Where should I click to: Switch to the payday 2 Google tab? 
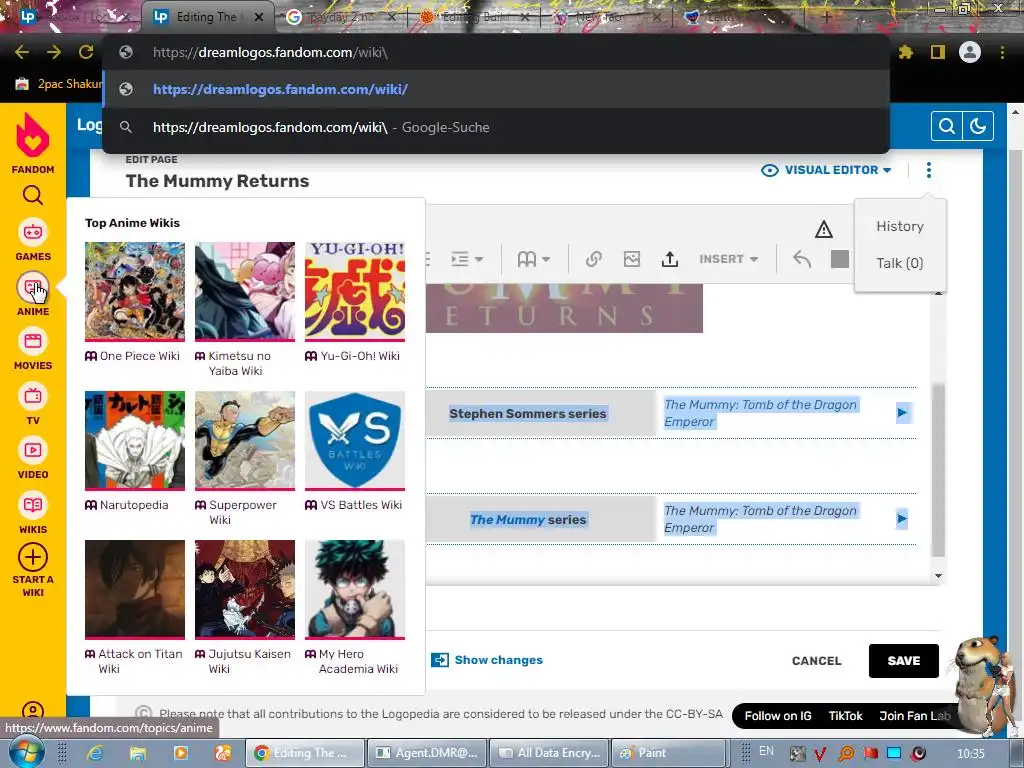click(x=342, y=17)
